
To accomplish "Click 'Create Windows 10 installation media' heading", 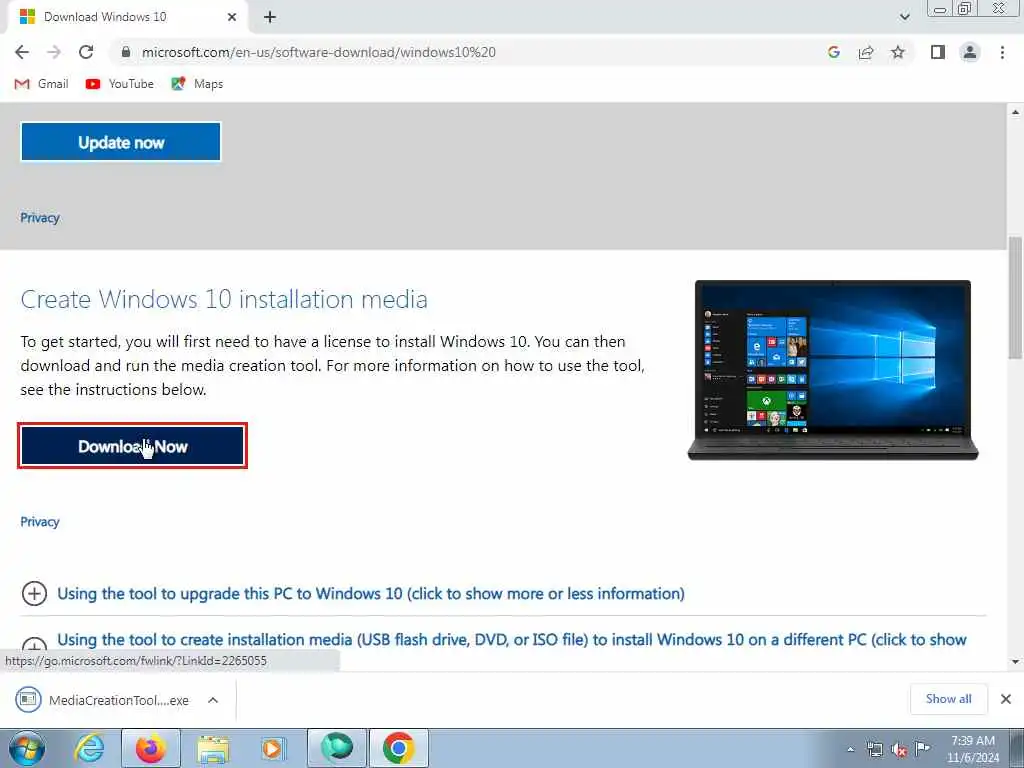I will point(224,299).
